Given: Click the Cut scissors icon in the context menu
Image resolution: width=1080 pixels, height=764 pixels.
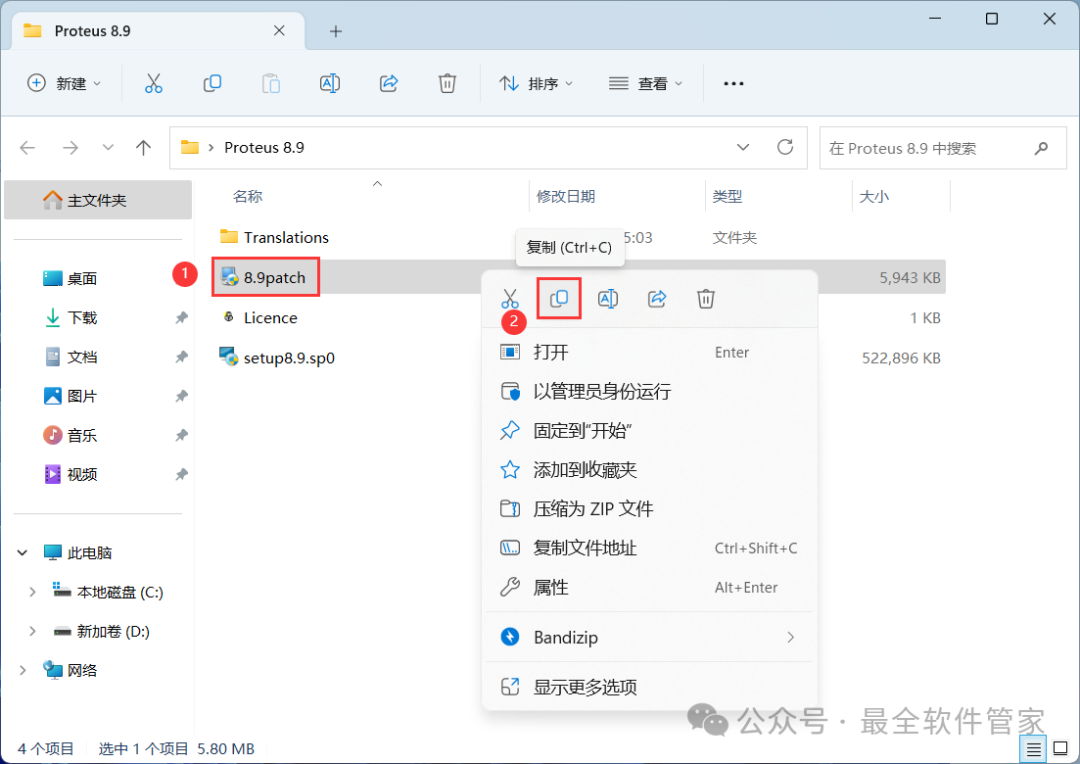Looking at the screenshot, I should pos(510,299).
